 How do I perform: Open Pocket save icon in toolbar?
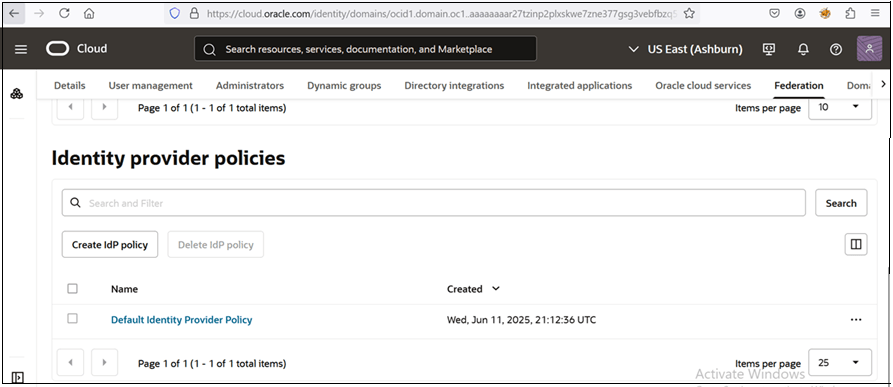pos(775,13)
